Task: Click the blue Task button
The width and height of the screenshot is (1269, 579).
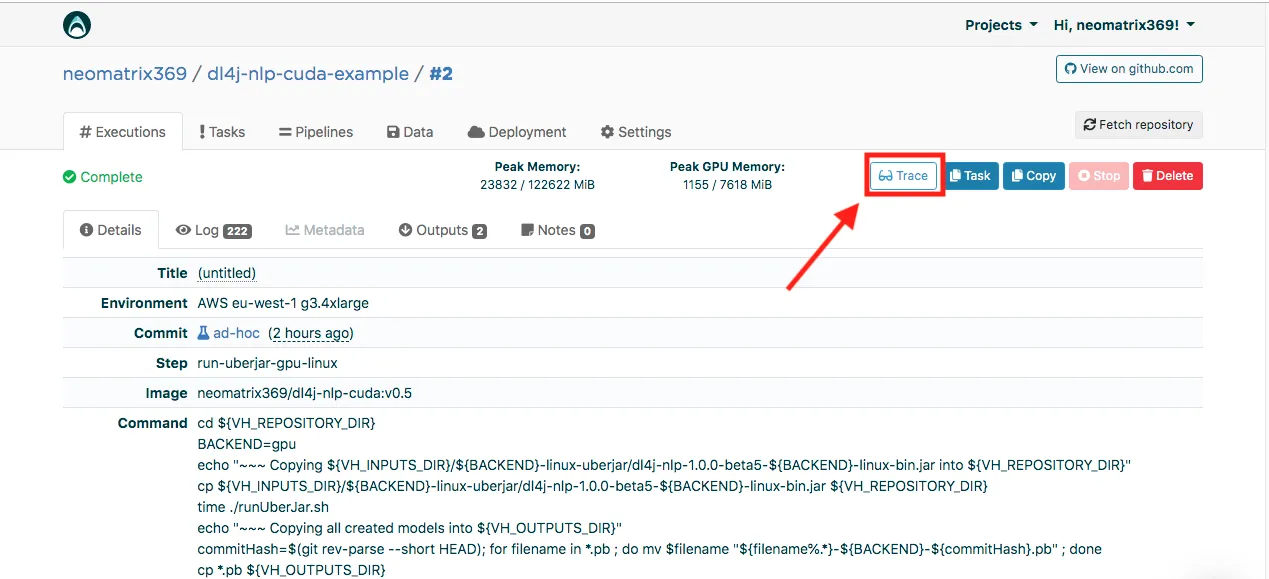Action: tap(970, 176)
